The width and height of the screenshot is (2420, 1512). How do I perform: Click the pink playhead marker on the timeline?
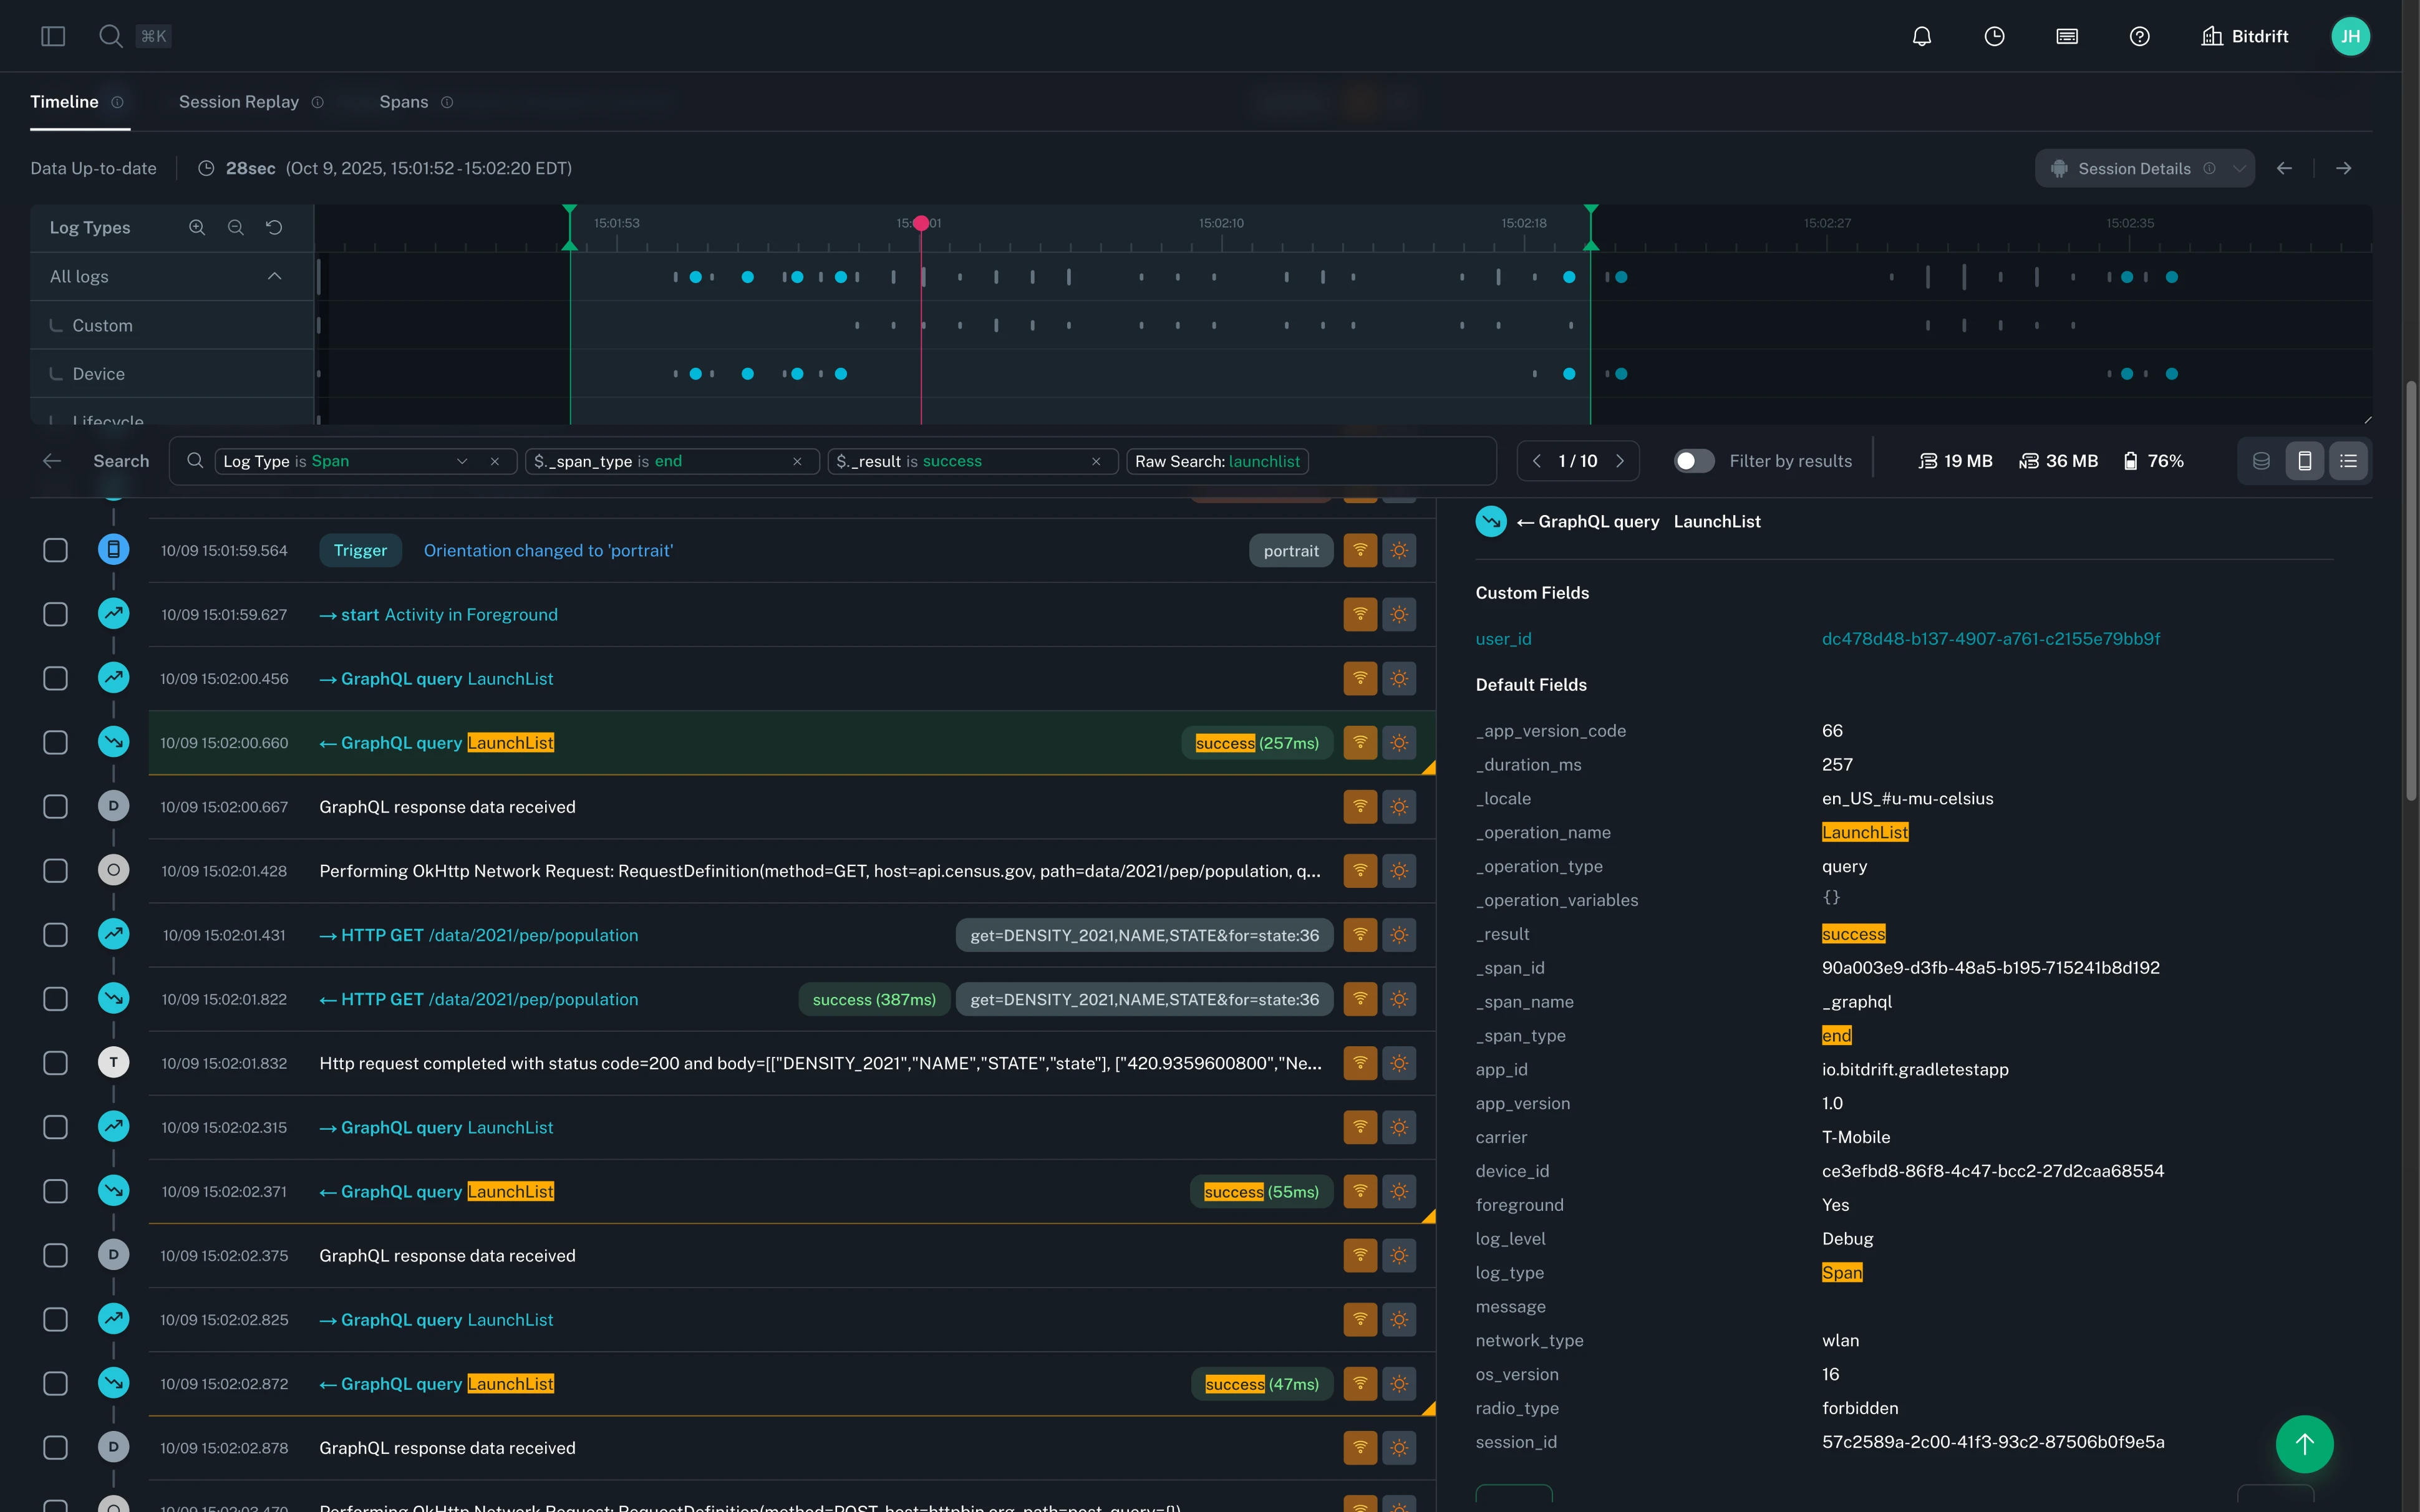point(922,222)
